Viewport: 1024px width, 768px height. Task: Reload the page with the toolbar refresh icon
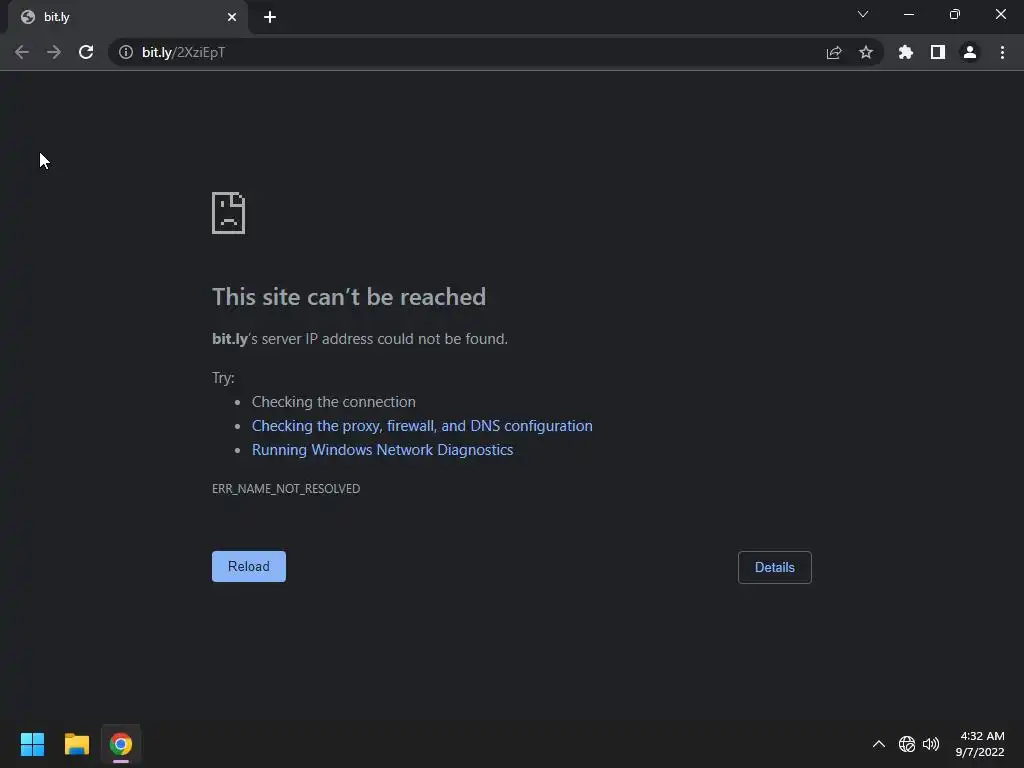[86, 52]
